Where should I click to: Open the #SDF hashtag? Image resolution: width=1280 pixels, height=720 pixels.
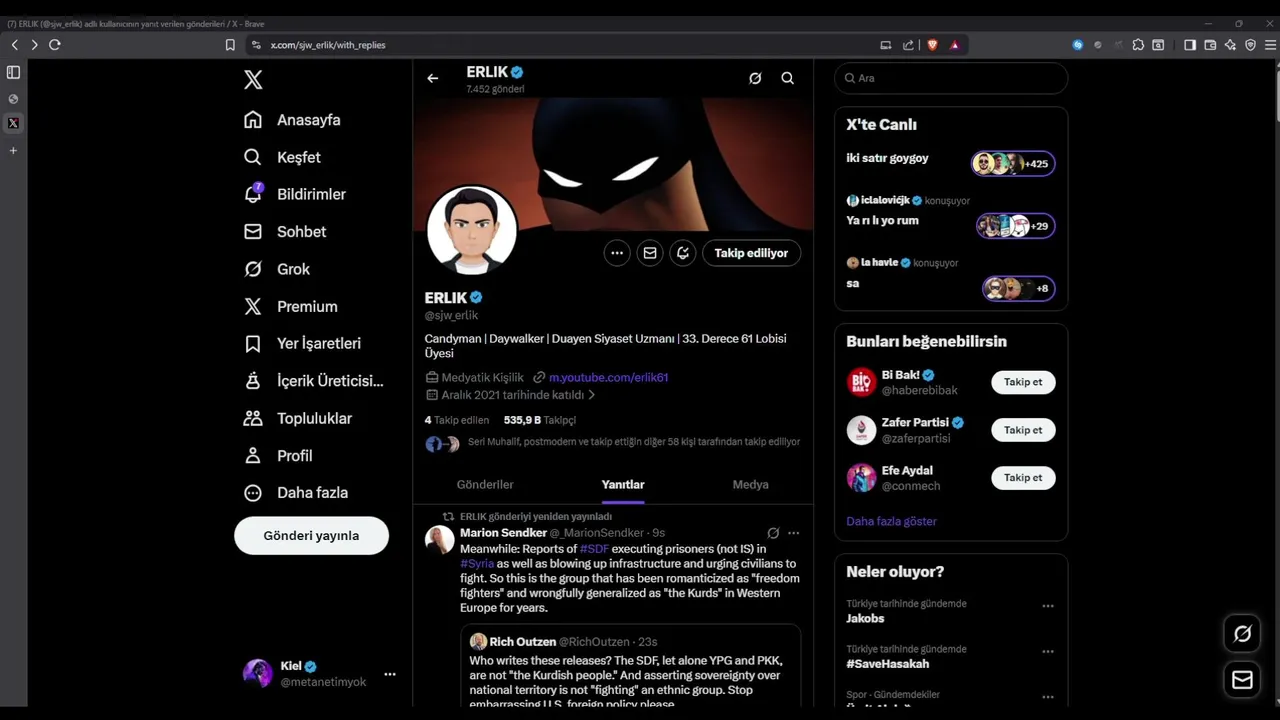pos(594,549)
